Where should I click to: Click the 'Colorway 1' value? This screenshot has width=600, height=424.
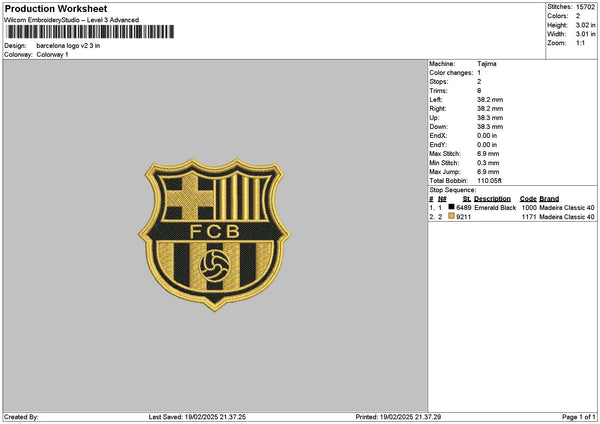[52, 55]
